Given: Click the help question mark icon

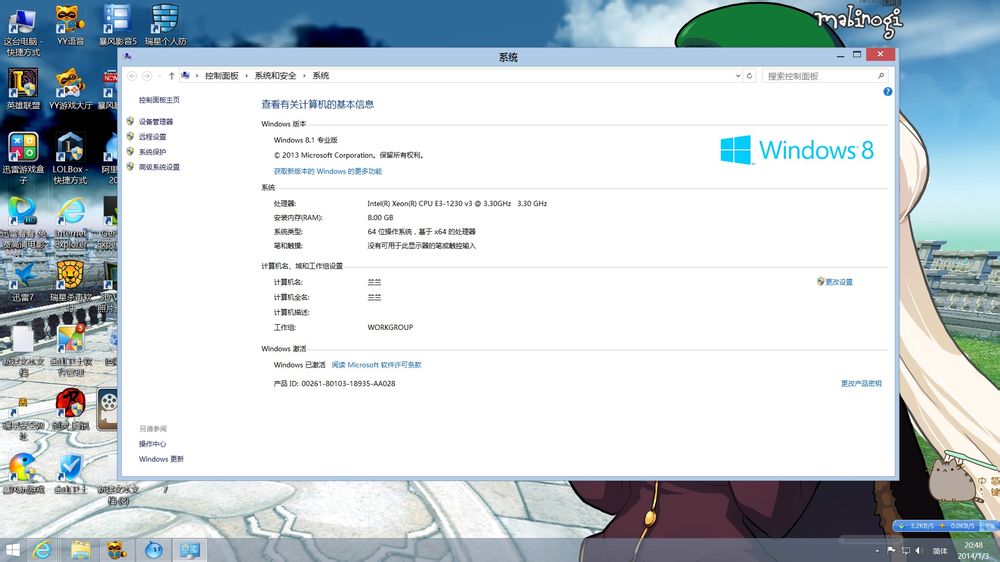Looking at the screenshot, I should click(888, 92).
